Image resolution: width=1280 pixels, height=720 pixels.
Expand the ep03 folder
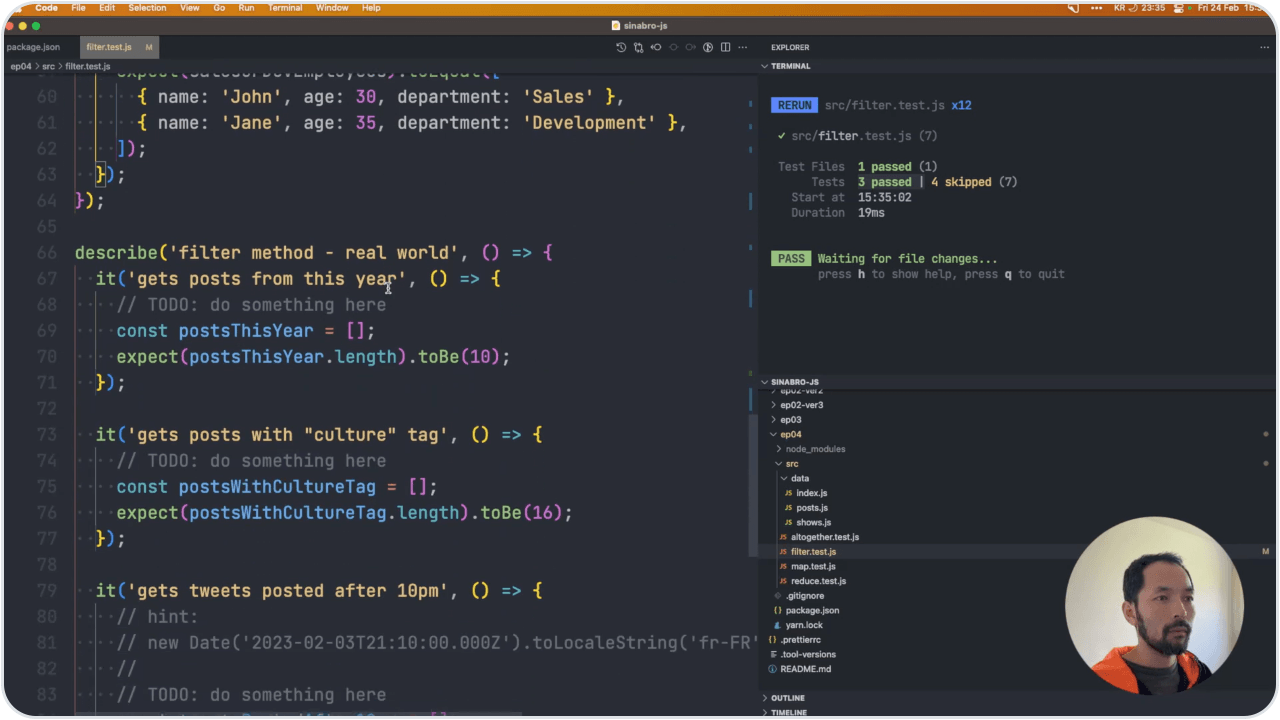(773, 420)
